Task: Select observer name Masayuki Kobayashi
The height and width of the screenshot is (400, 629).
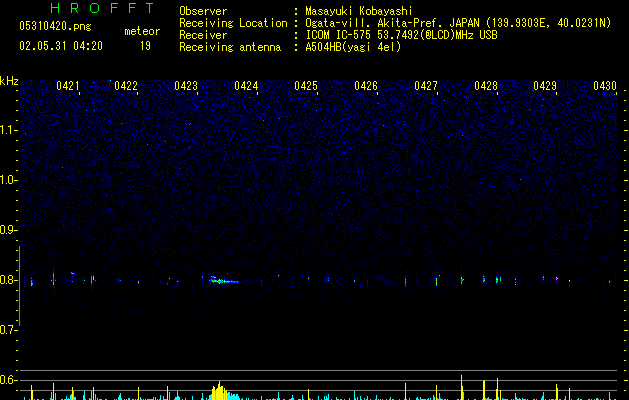Action: click(359, 11)
